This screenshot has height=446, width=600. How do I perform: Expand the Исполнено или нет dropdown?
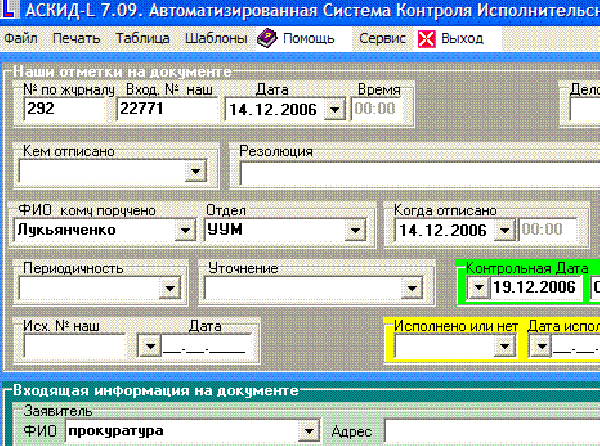[504, 346]
